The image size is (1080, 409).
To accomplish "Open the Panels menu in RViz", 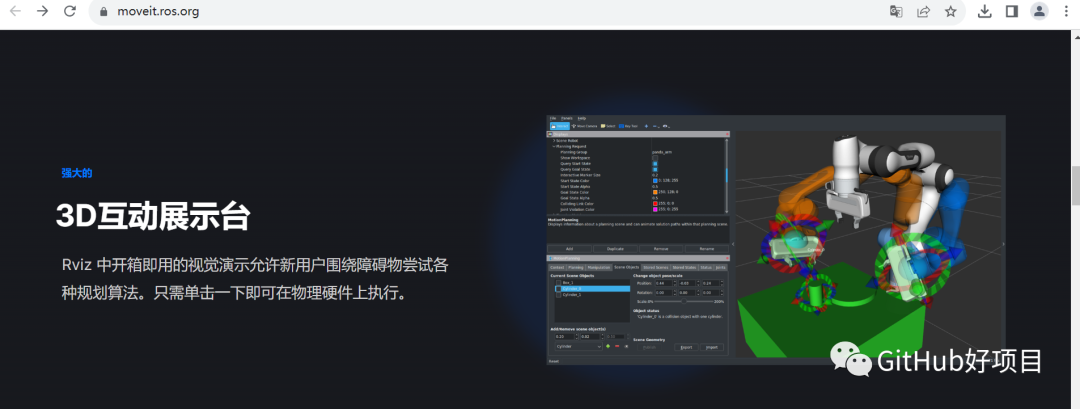I will click(566, 118).
